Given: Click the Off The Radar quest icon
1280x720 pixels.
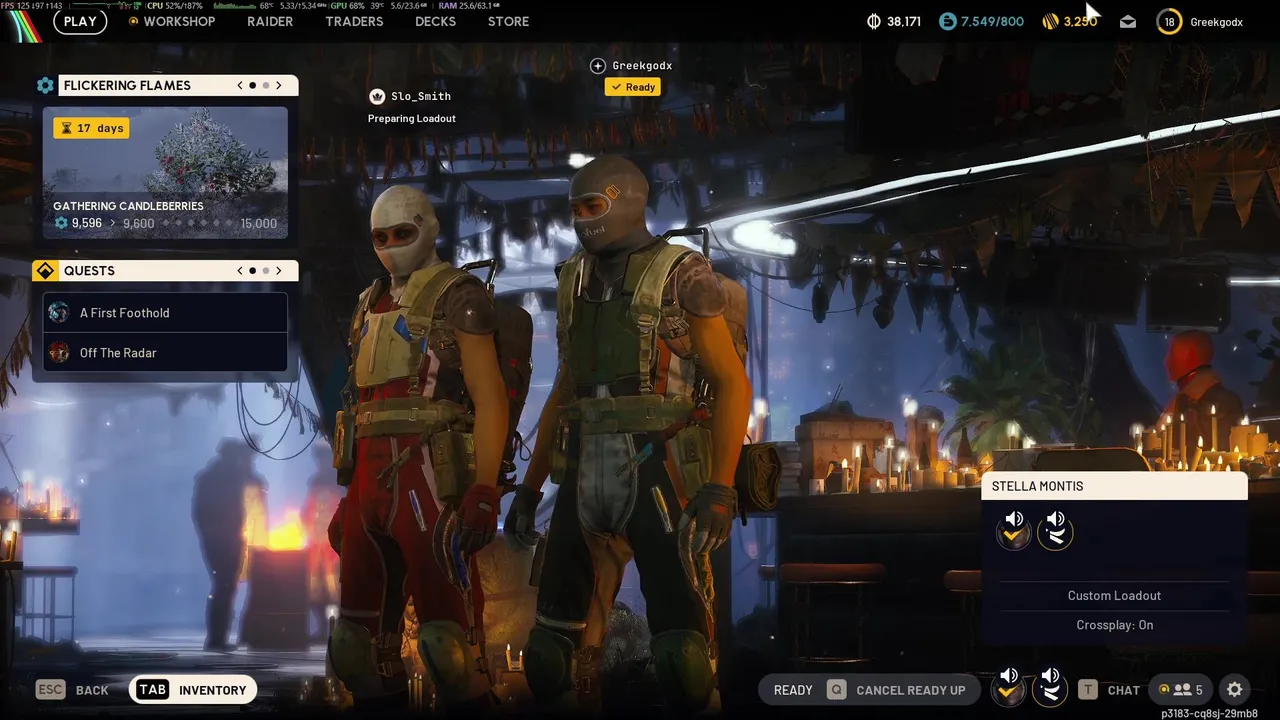Looking at the screenshot, I should click(x=59, y=352).
